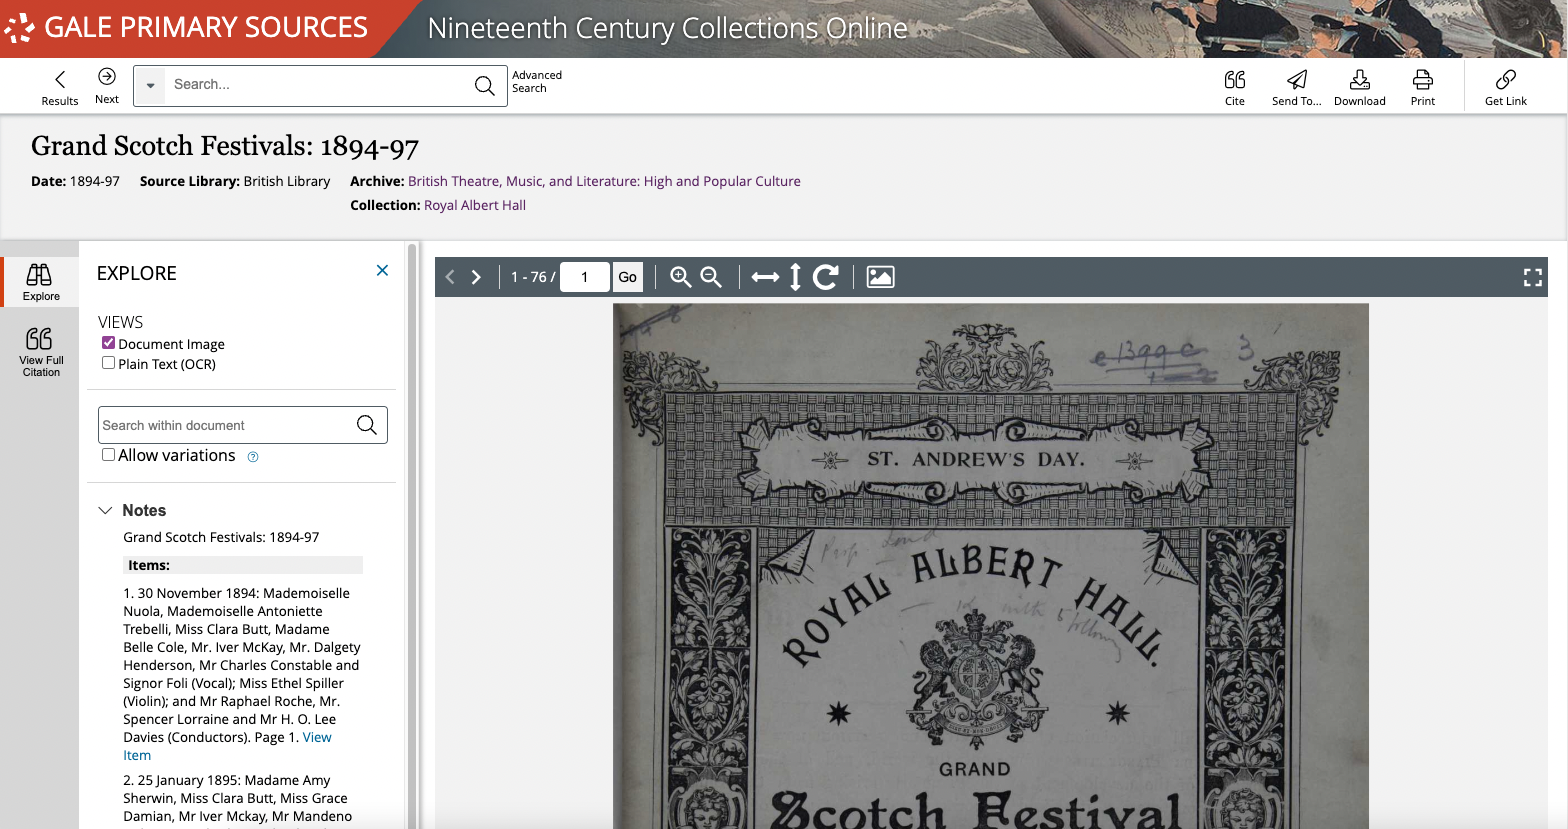The width and height of the screenshot is (1568, 829).
Task: Fit document image to width
Action: (x=765, y=277)
